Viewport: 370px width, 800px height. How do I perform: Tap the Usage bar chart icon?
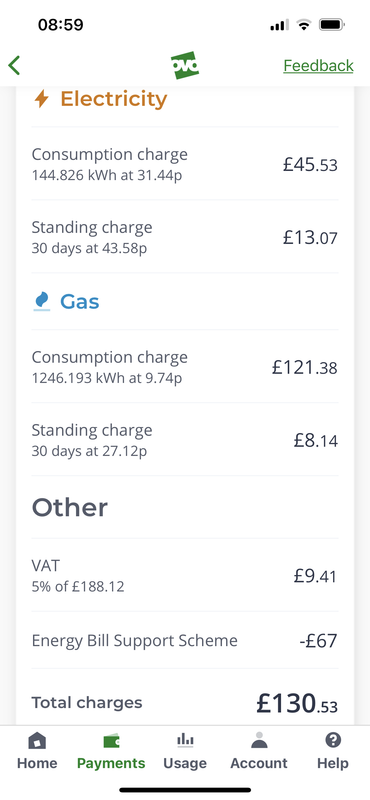click(185, 740)
